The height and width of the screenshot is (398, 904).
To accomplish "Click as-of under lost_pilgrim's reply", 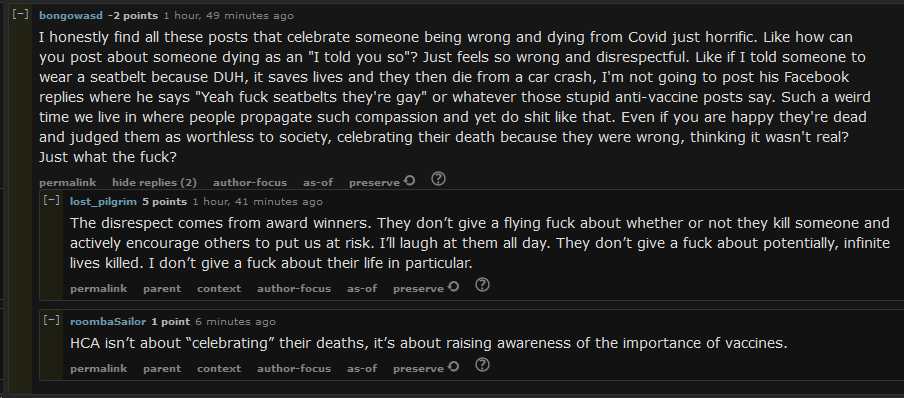I will [x=362, y=288].
